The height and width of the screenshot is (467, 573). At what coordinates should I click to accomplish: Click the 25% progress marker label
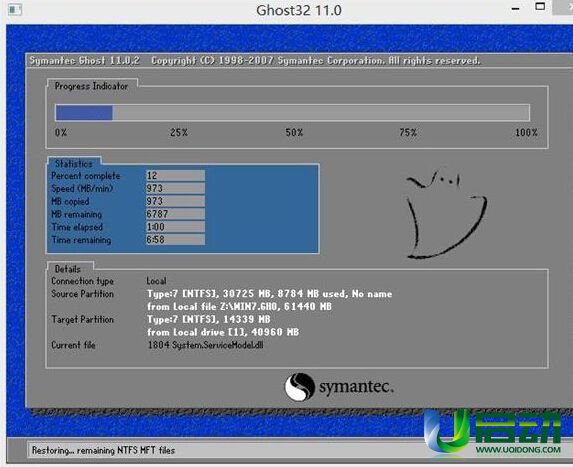(179, 132)
